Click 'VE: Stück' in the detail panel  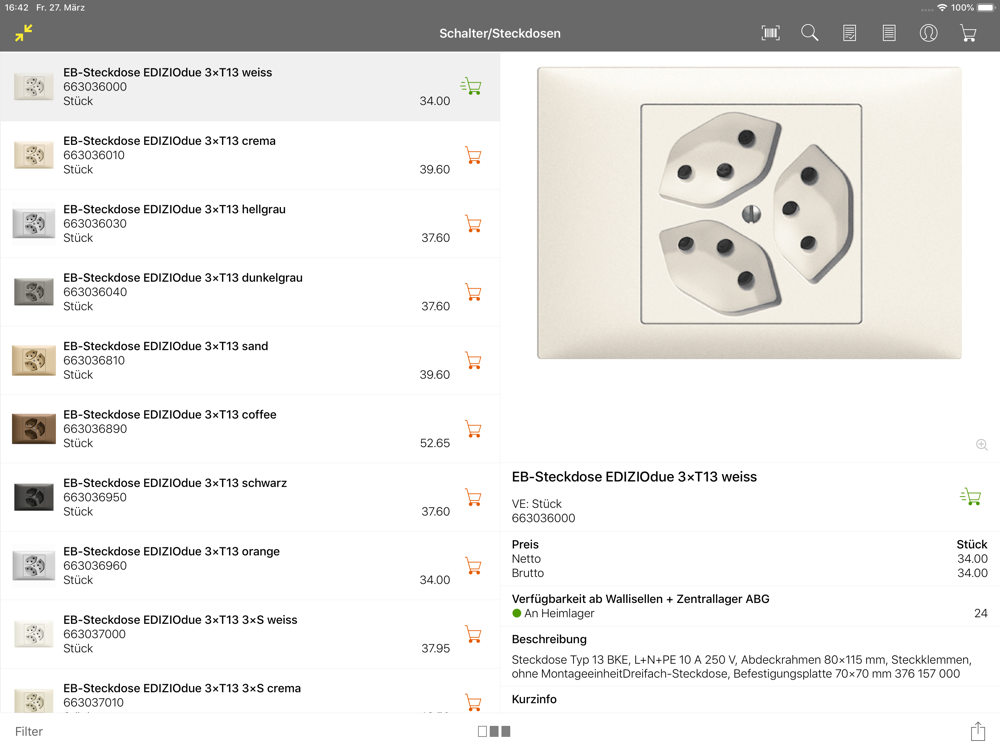click(536, 504)
